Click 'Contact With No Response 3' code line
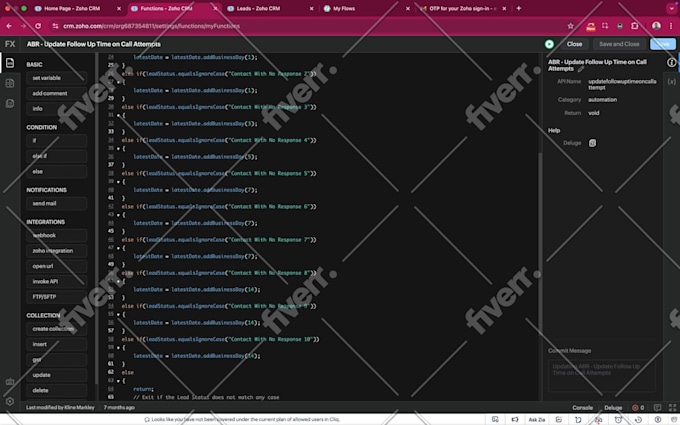The height and width of the screenshot is (425, 680). (219, 107)
